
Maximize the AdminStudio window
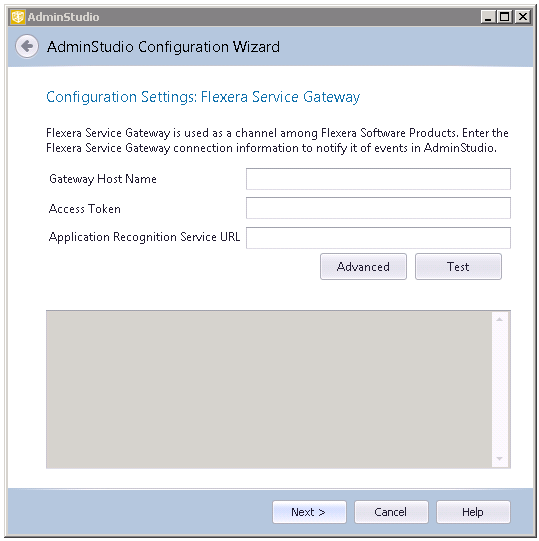pyautogui.click(x=504, y=17)
